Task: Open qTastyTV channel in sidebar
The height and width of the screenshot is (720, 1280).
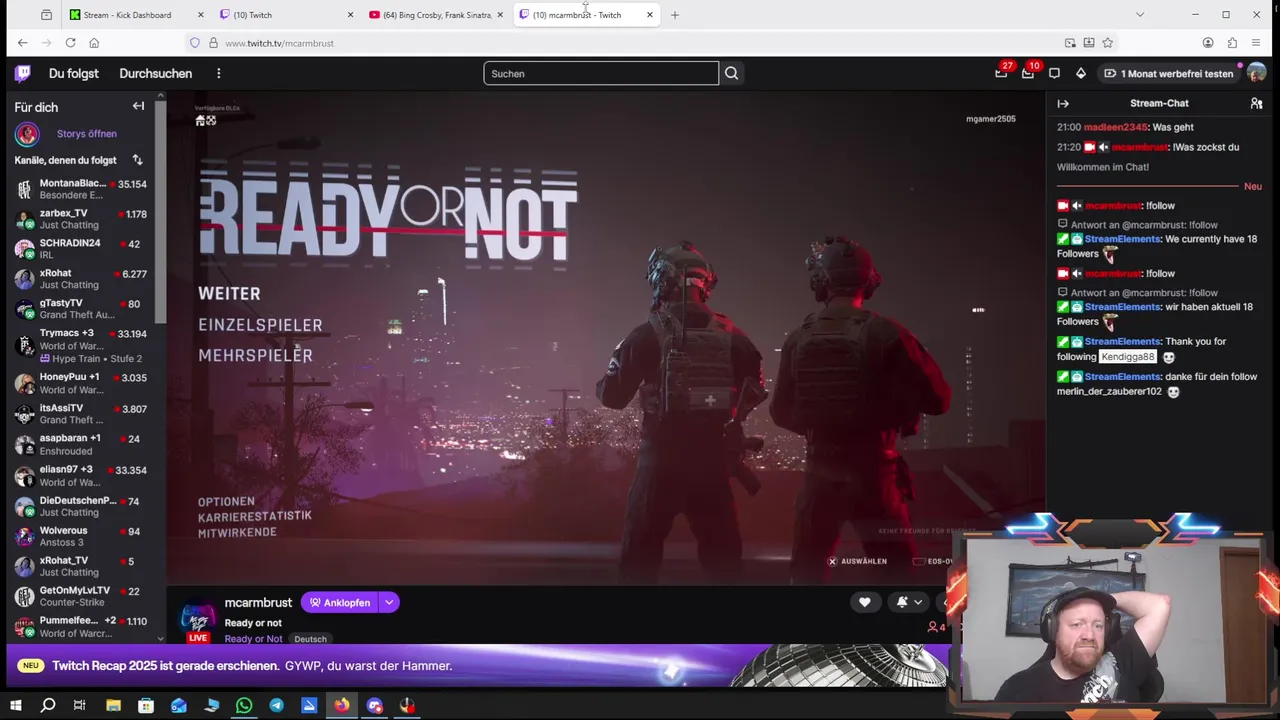Action: (x=81, y=309)
